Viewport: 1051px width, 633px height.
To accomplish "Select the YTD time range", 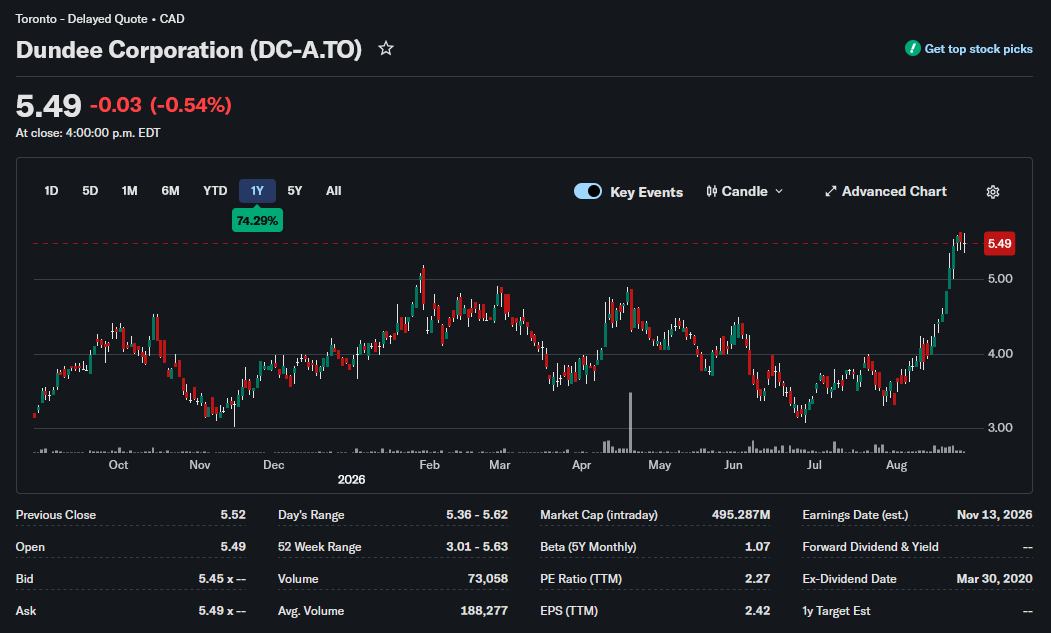I will click(215, 191).
